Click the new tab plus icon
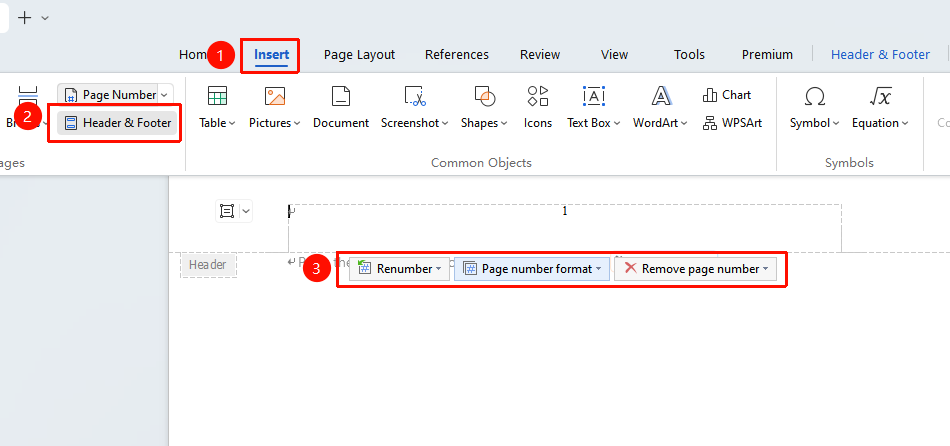The width and height of the screenshot is (950, 446). (x=25, y=18)
